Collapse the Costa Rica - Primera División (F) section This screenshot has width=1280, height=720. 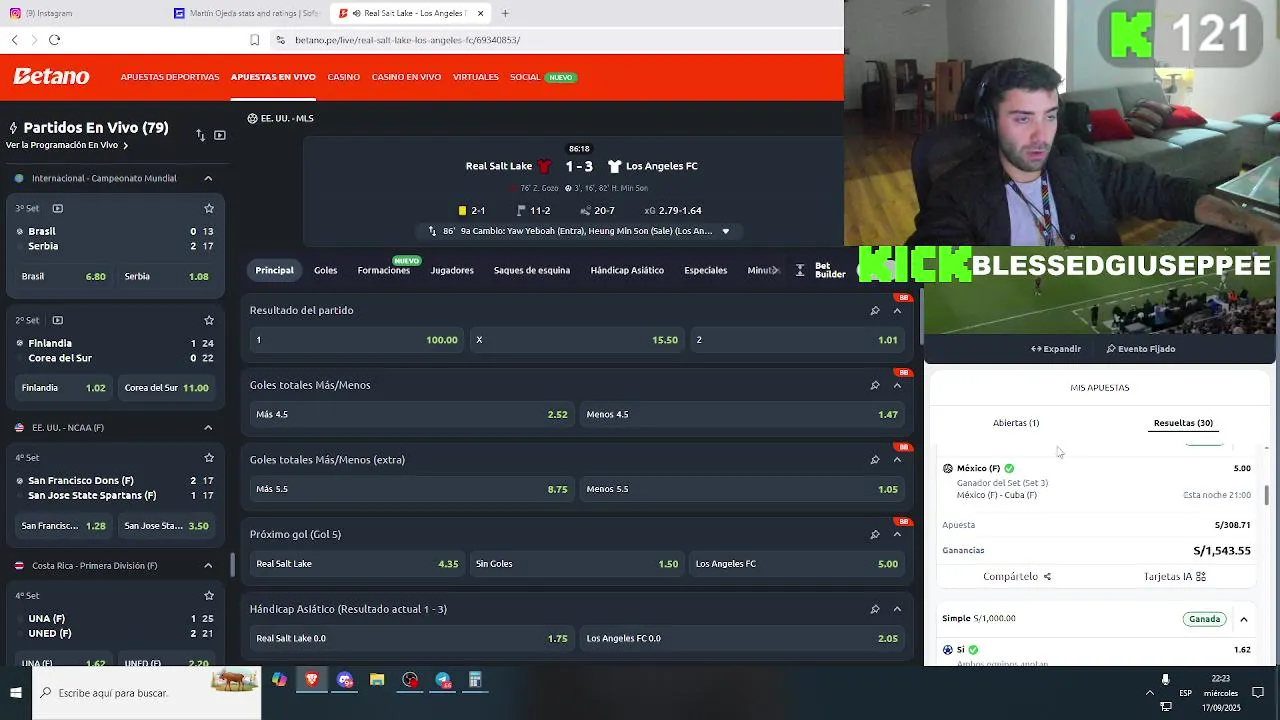208,565
